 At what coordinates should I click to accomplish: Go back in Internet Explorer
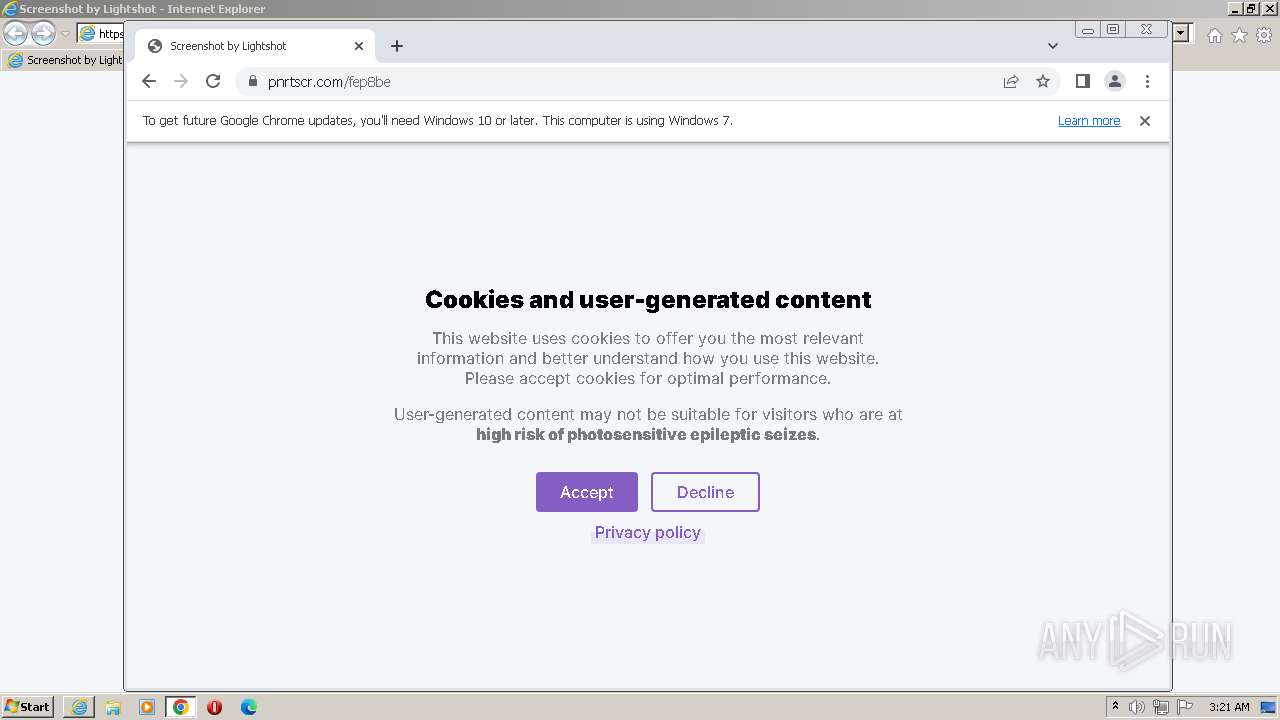16,34
